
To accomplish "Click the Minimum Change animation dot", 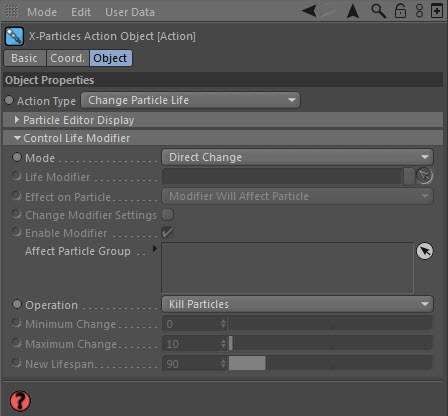I will [16, 323].
